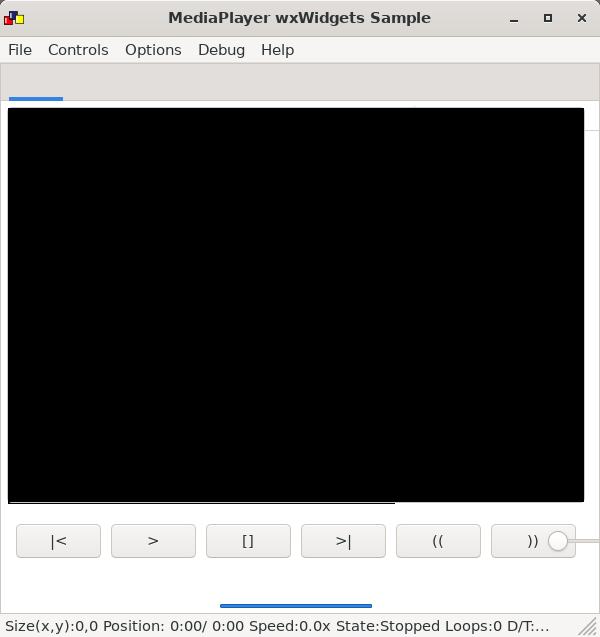
Task: Click the volume slider knob
Action: pyautogui.click(x=558, y=541)
